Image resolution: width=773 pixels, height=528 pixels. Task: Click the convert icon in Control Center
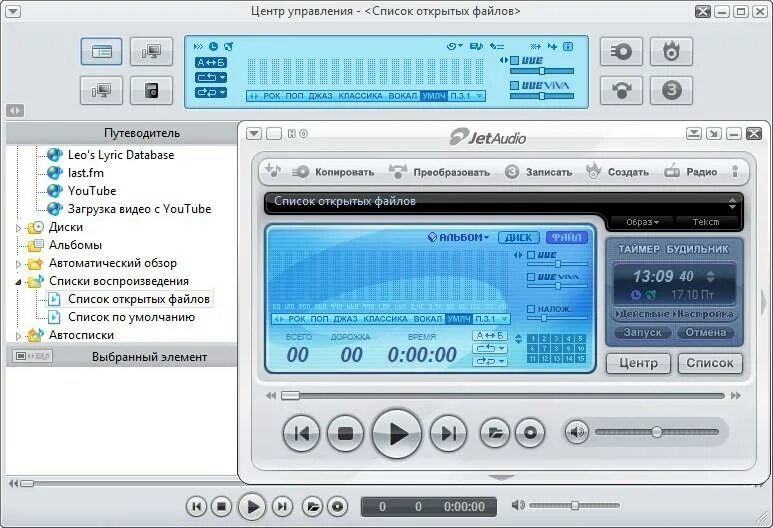point(621,90)
